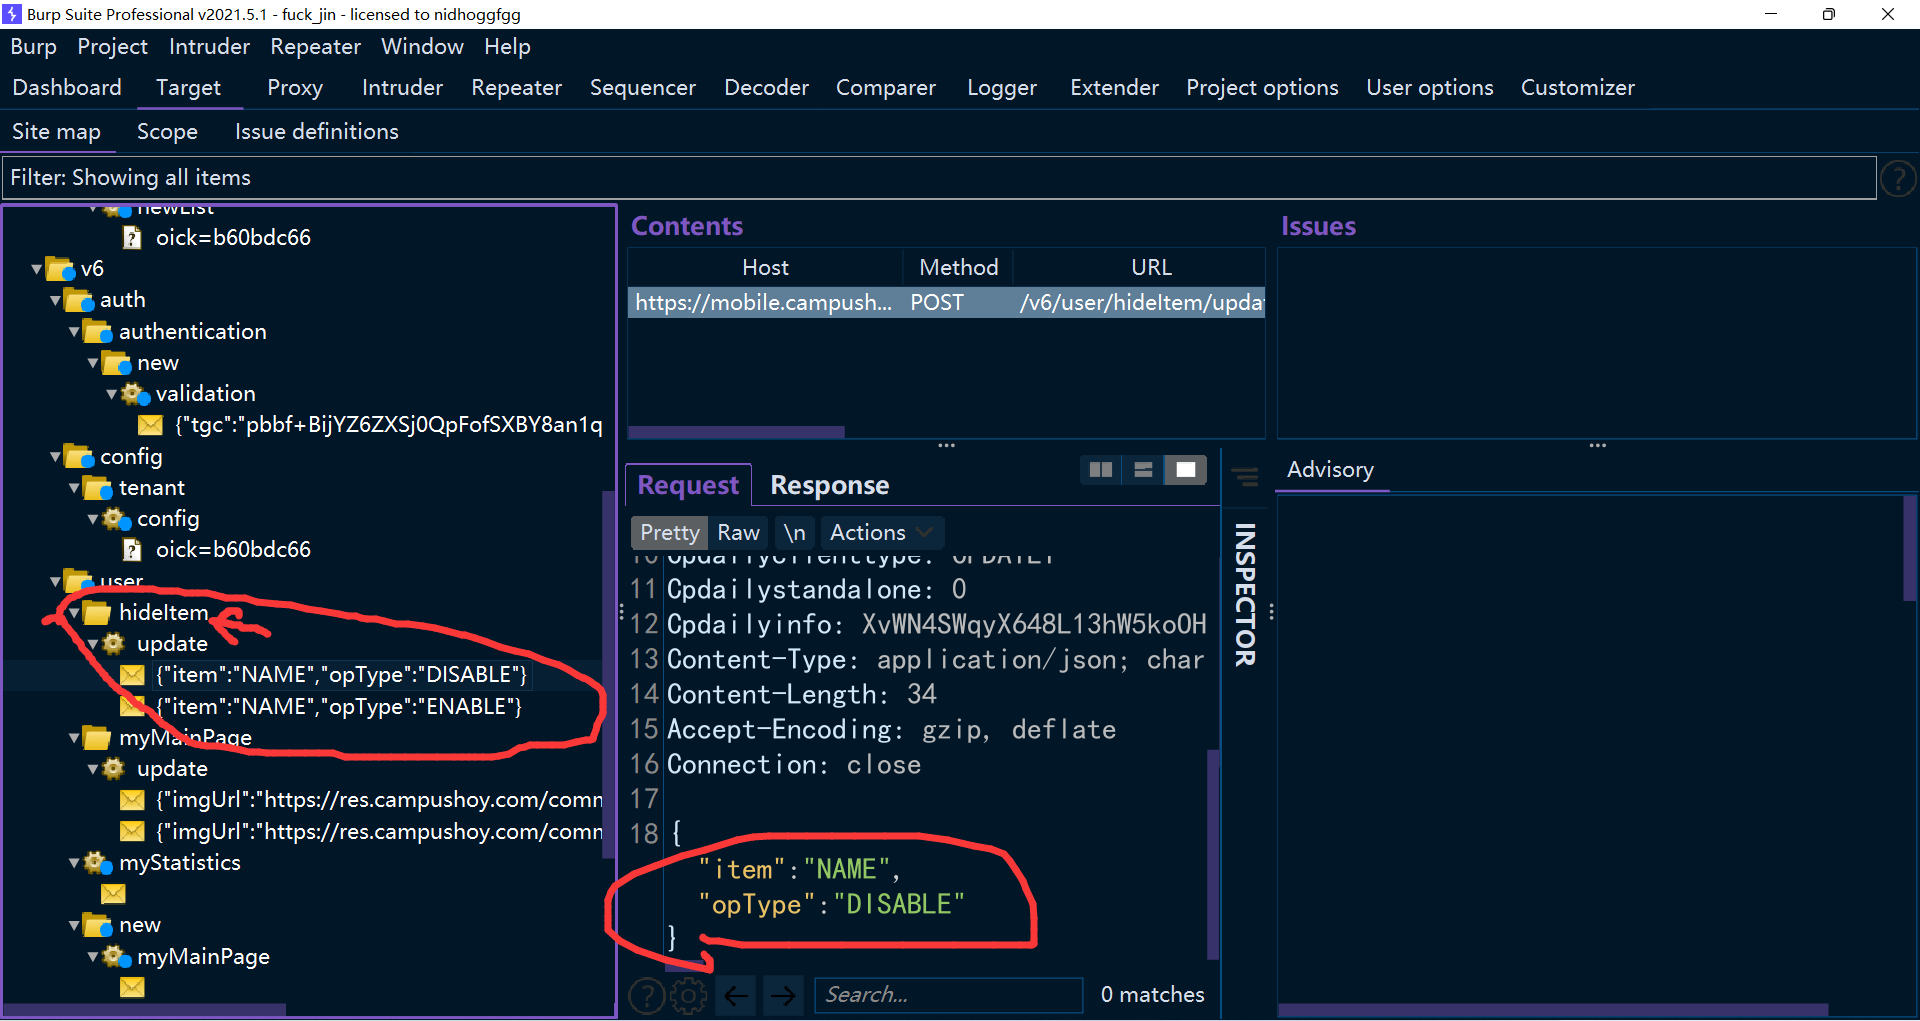This screenshot has width=1920, height=1021.
Task: Open the Repeater main tab
Action: (x=516, y=88)
